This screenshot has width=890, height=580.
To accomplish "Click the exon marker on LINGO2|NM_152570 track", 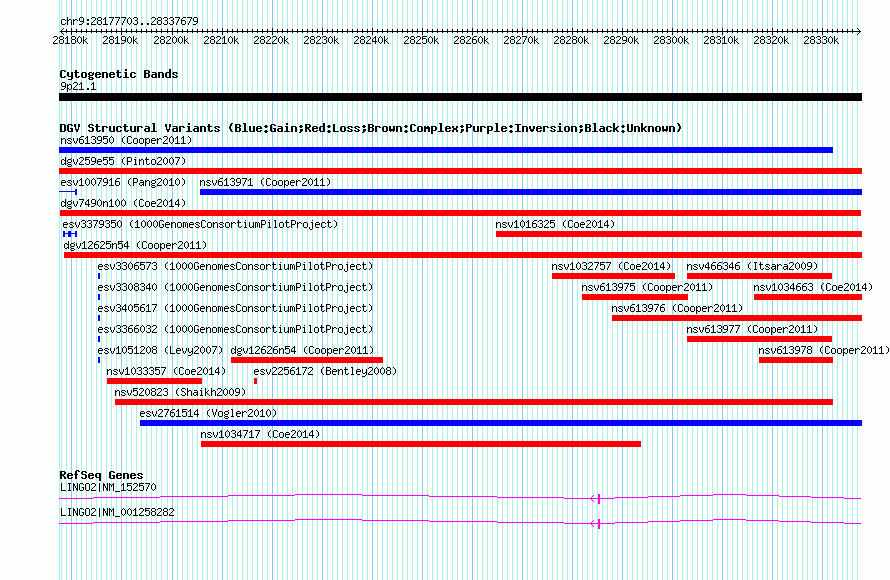I will tap(599, 499).
